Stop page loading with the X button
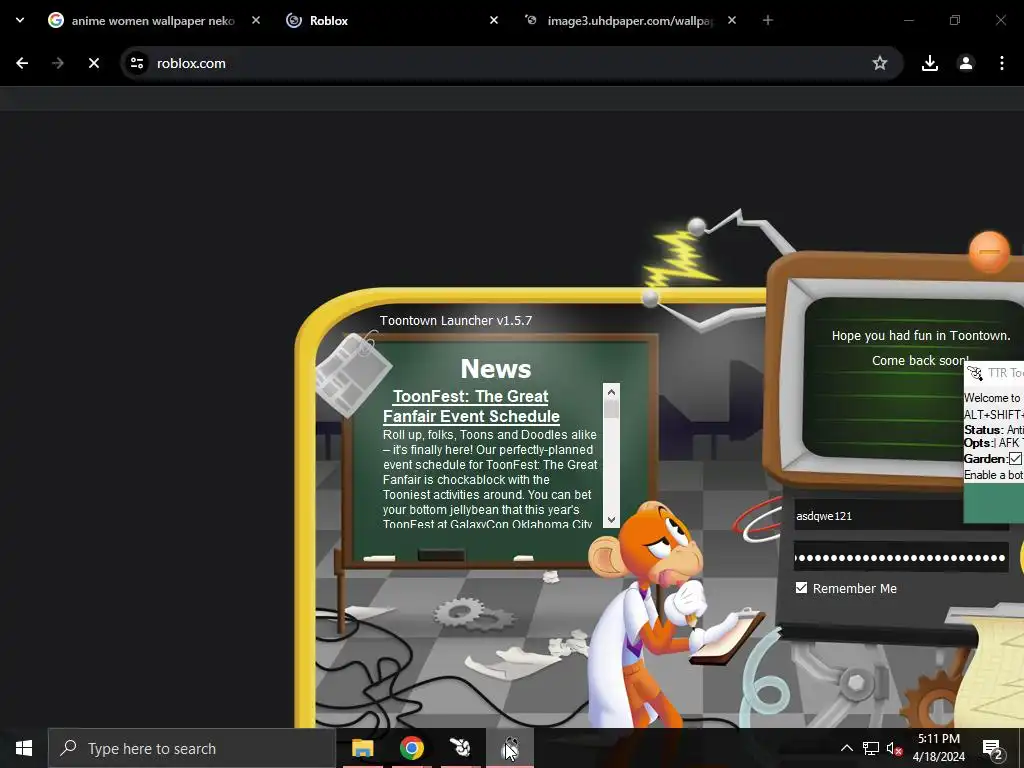The width and height of the screenshot is (1024, 768). [x=94, y=63]
